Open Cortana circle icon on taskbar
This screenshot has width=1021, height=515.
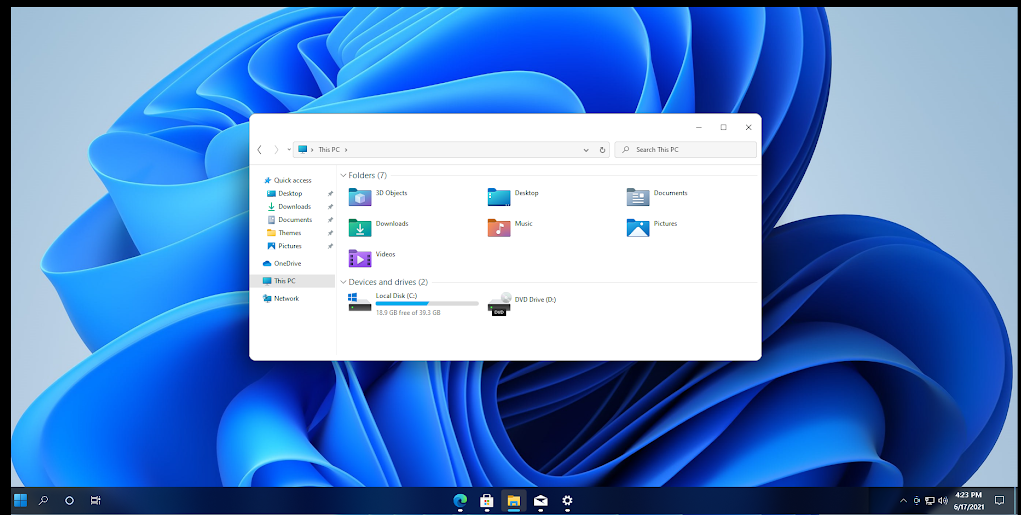point(69,500)
